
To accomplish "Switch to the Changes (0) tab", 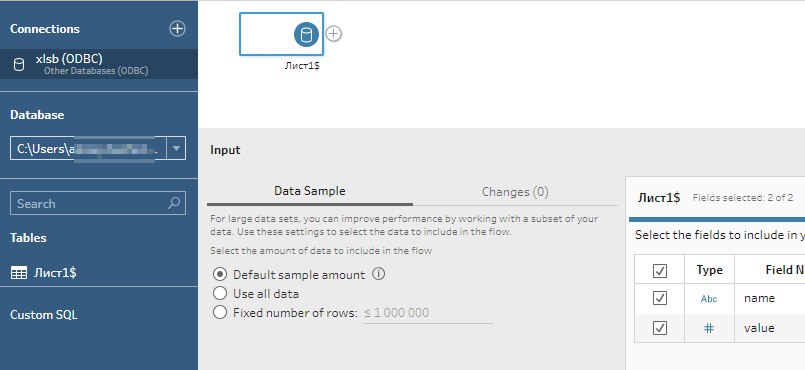I will pos(515,192).
